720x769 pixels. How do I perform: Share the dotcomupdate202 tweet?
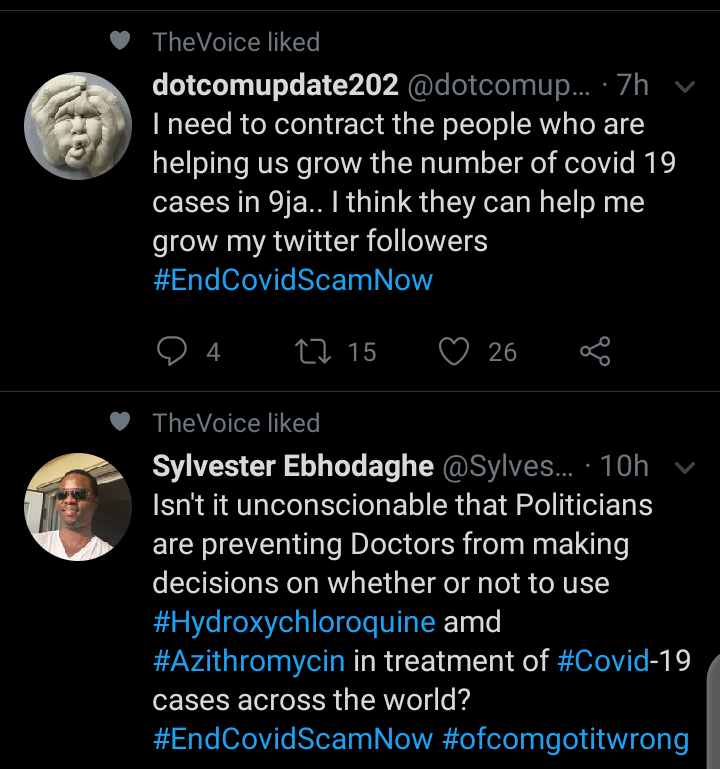(x=595, y=351)
